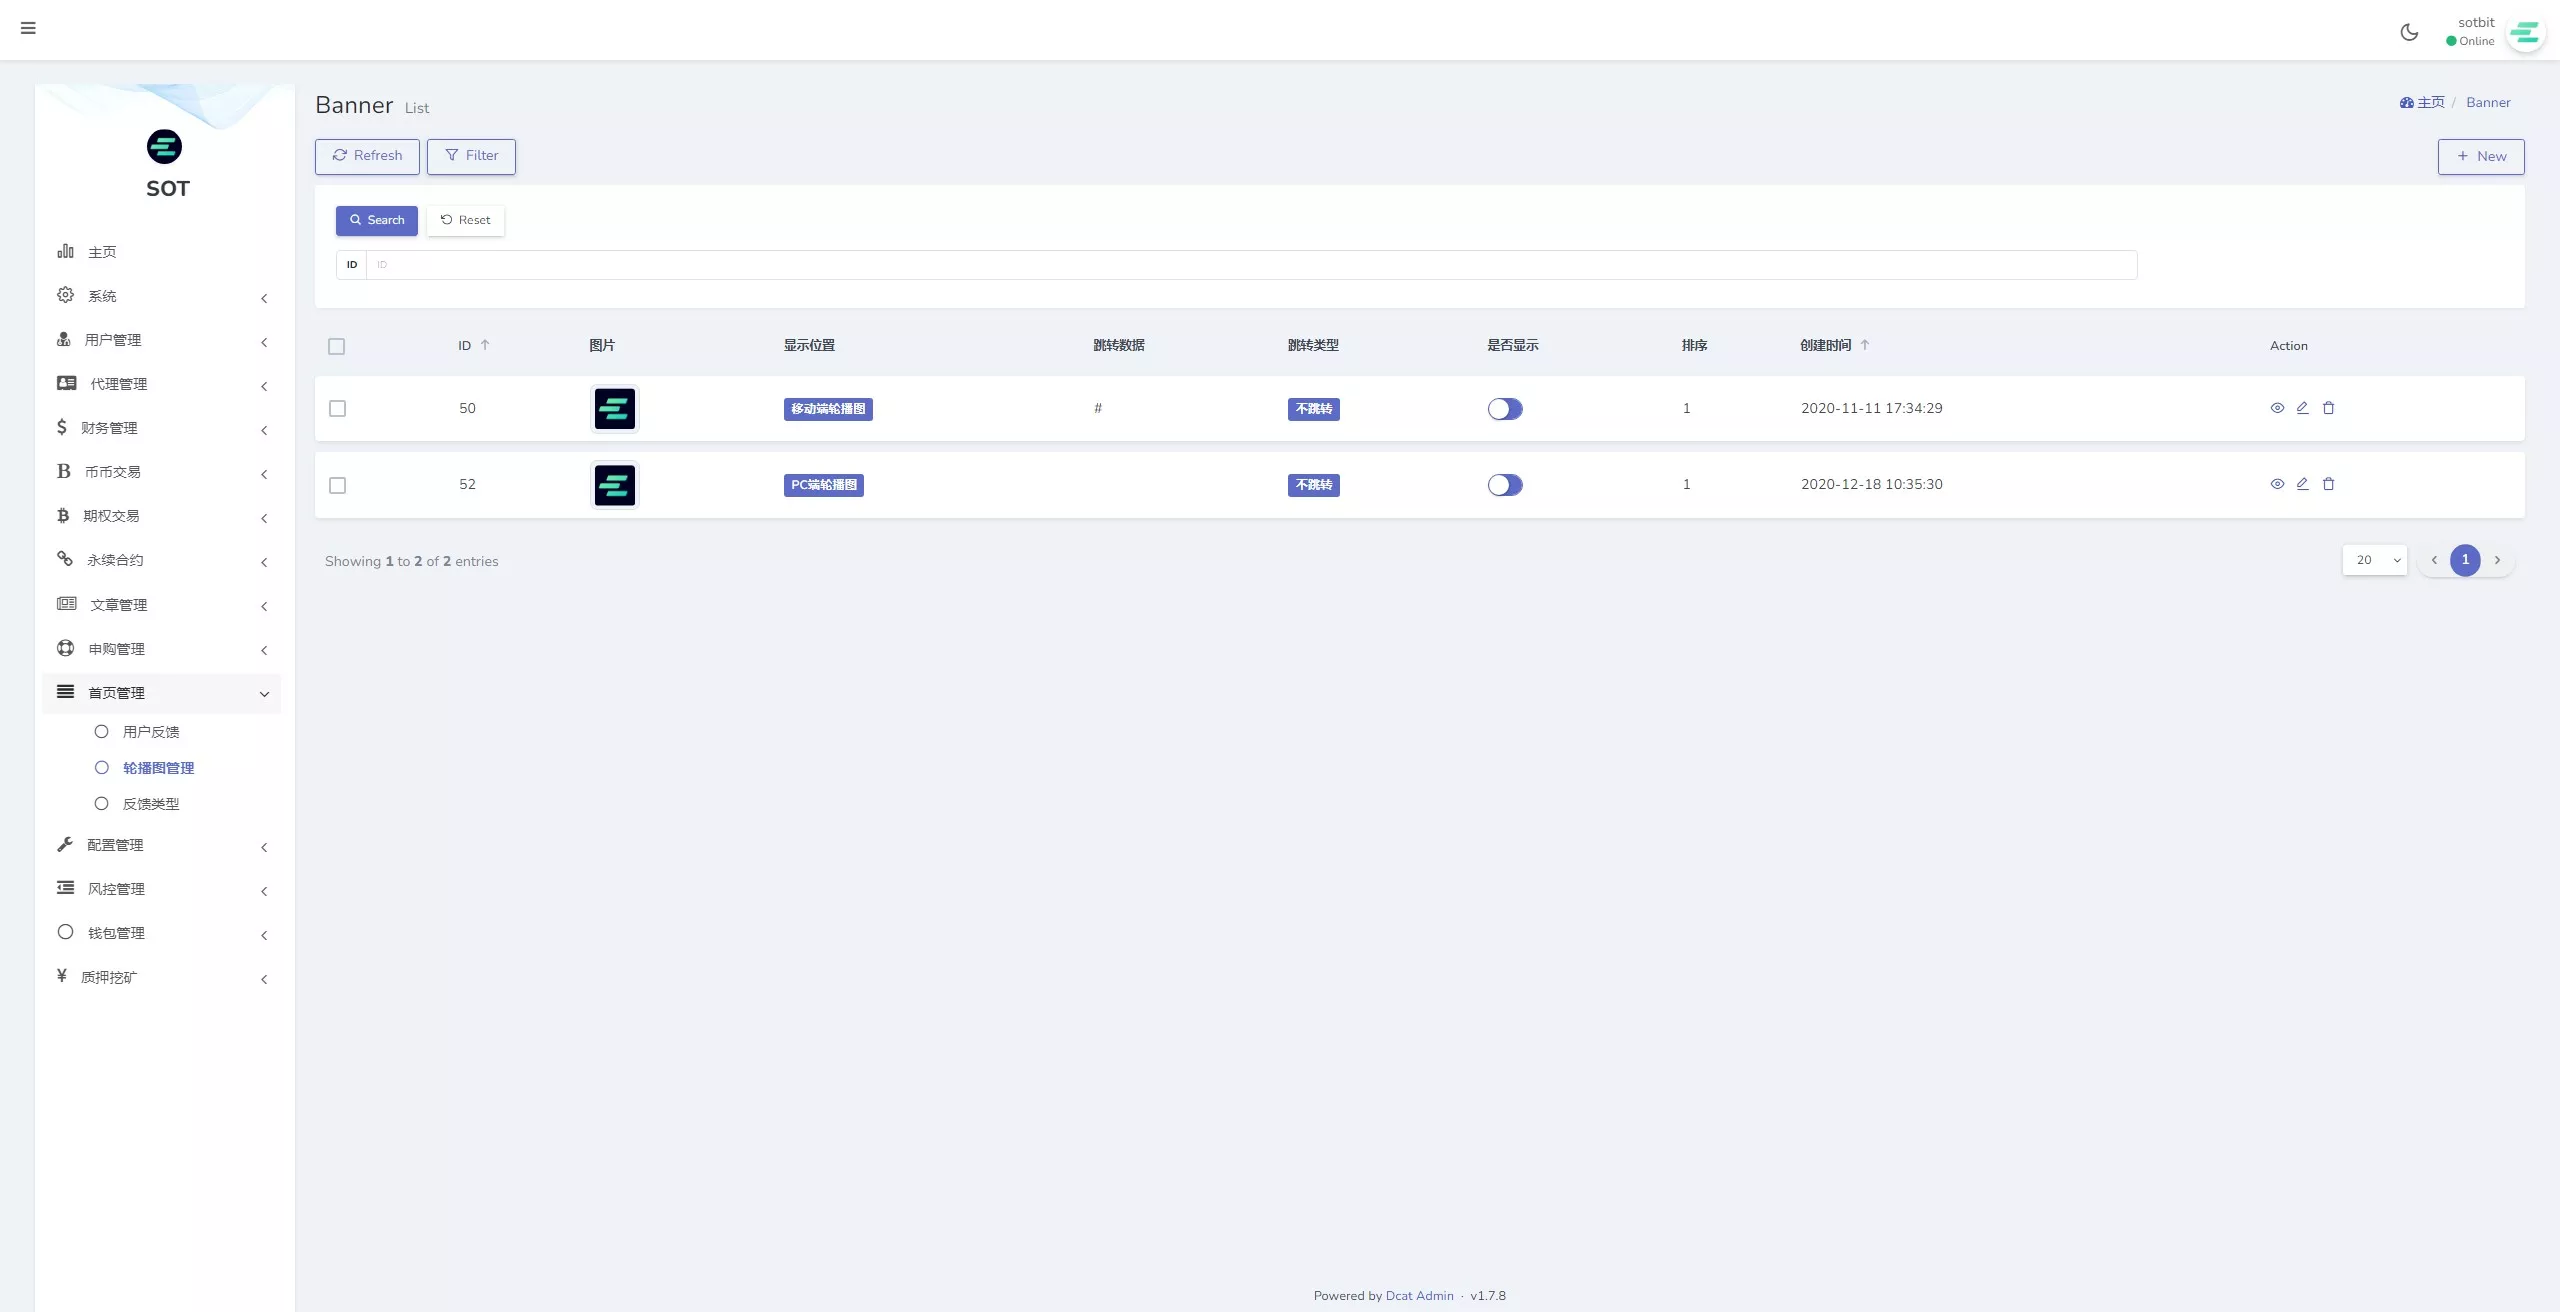The width and height of the screenshot is (2560, 1312).
Task: Click the Refresh button
Action: coord(367,156)
